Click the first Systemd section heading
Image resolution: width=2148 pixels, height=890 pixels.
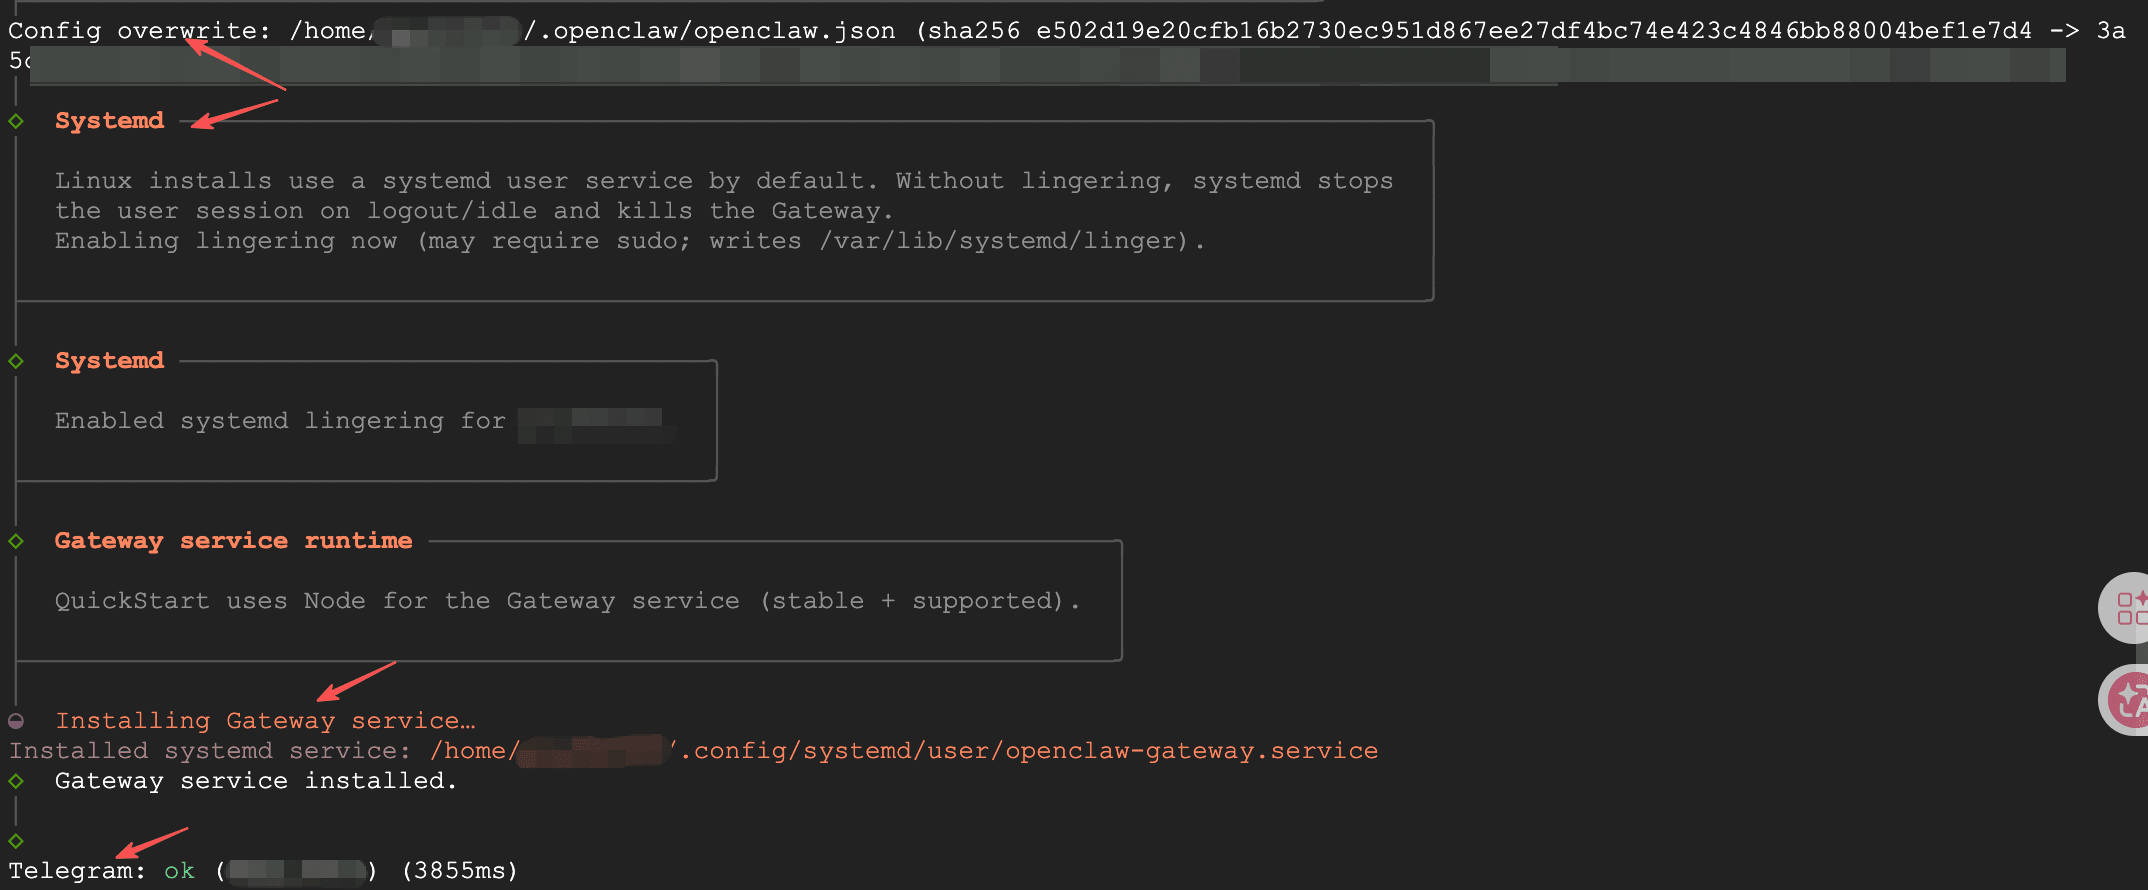[x=109, y=121]
